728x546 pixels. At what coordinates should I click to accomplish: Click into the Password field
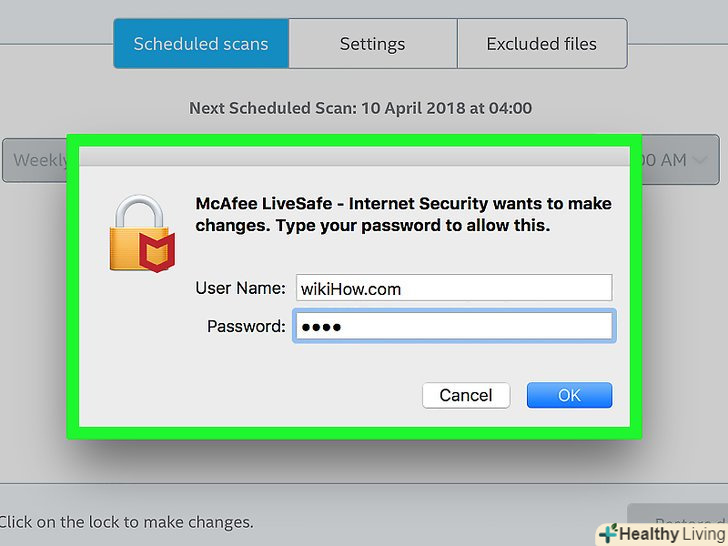click(452, 327)
